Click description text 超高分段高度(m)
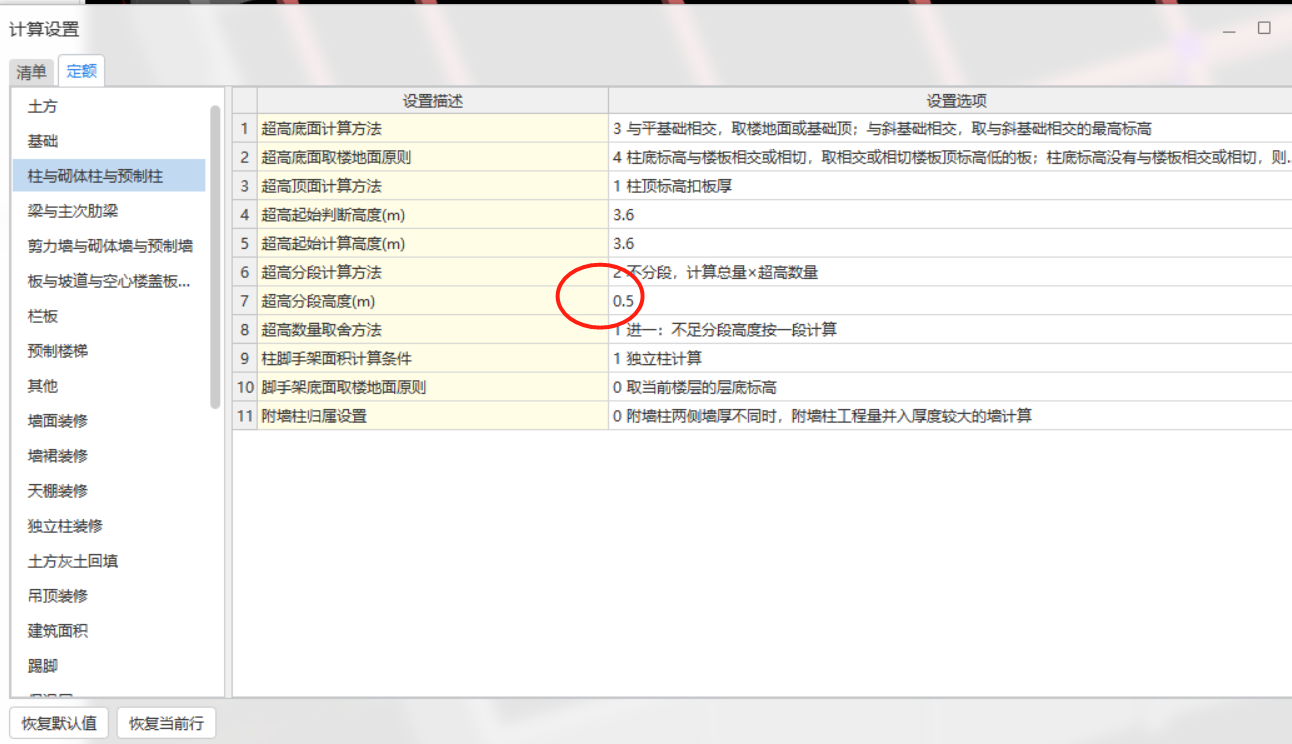 point(318,301)
